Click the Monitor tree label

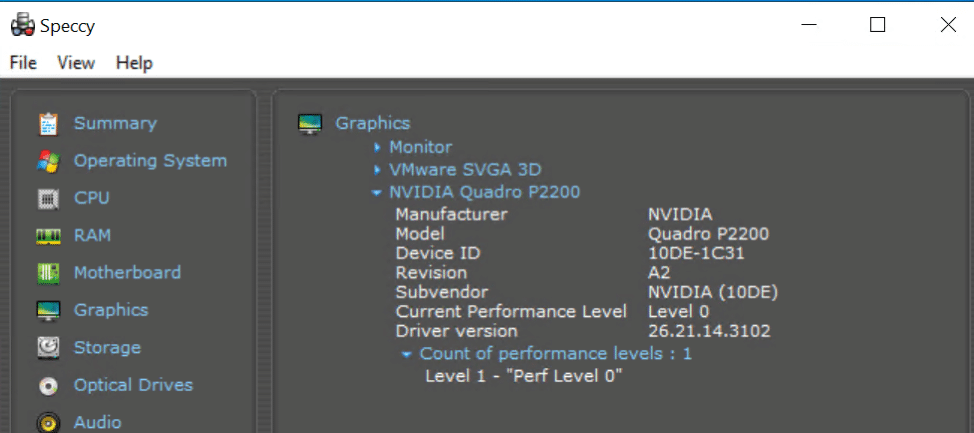click(x=421, y=147)
